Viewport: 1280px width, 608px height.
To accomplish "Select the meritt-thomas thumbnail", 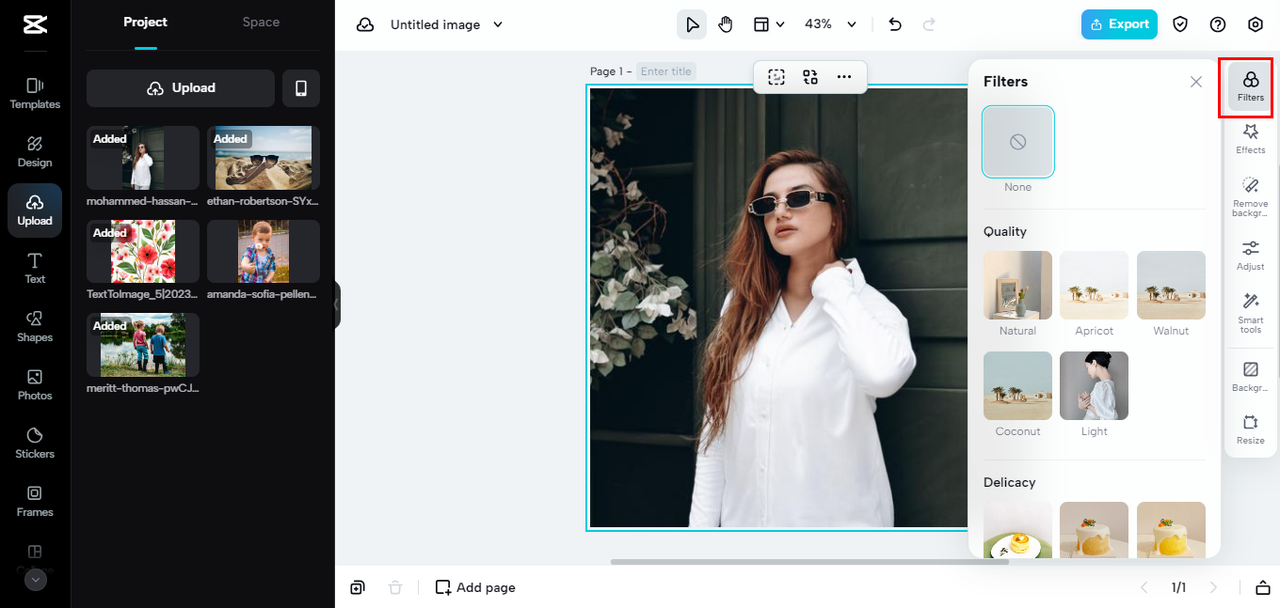I will 143,345.
